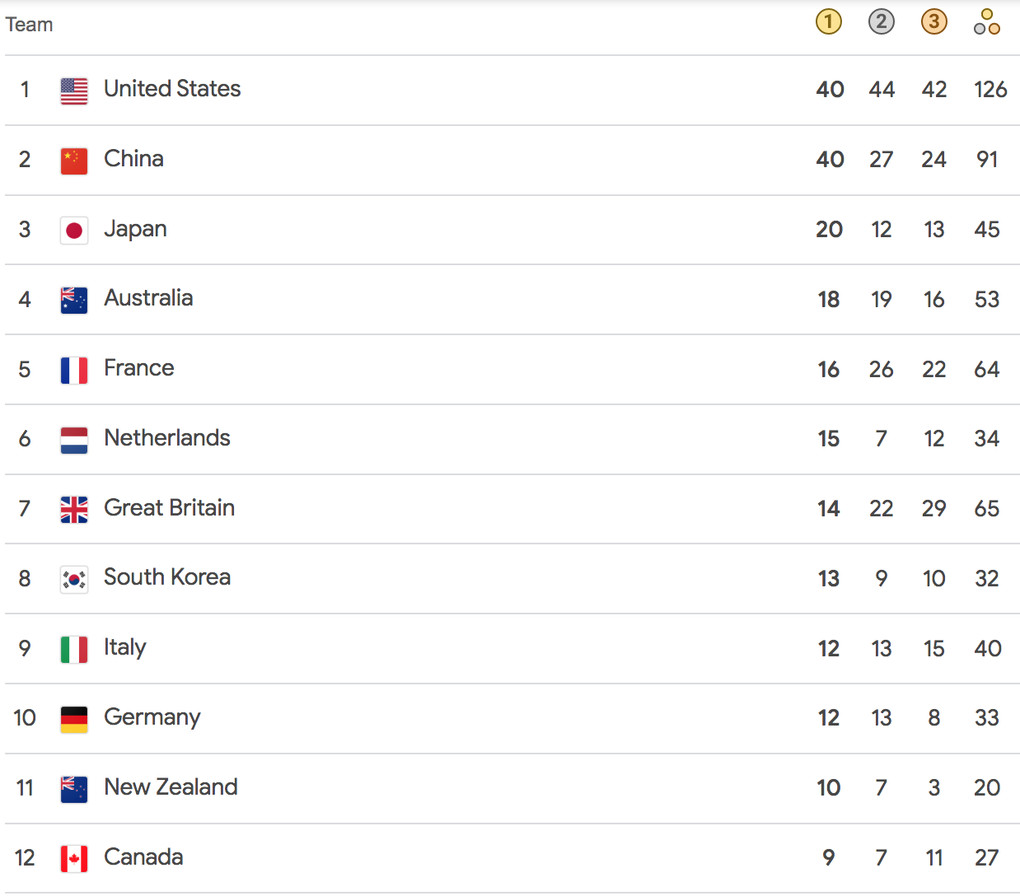Click the Germany flag icon
This screenshot has height=896, width=1020.
point(74,719)
